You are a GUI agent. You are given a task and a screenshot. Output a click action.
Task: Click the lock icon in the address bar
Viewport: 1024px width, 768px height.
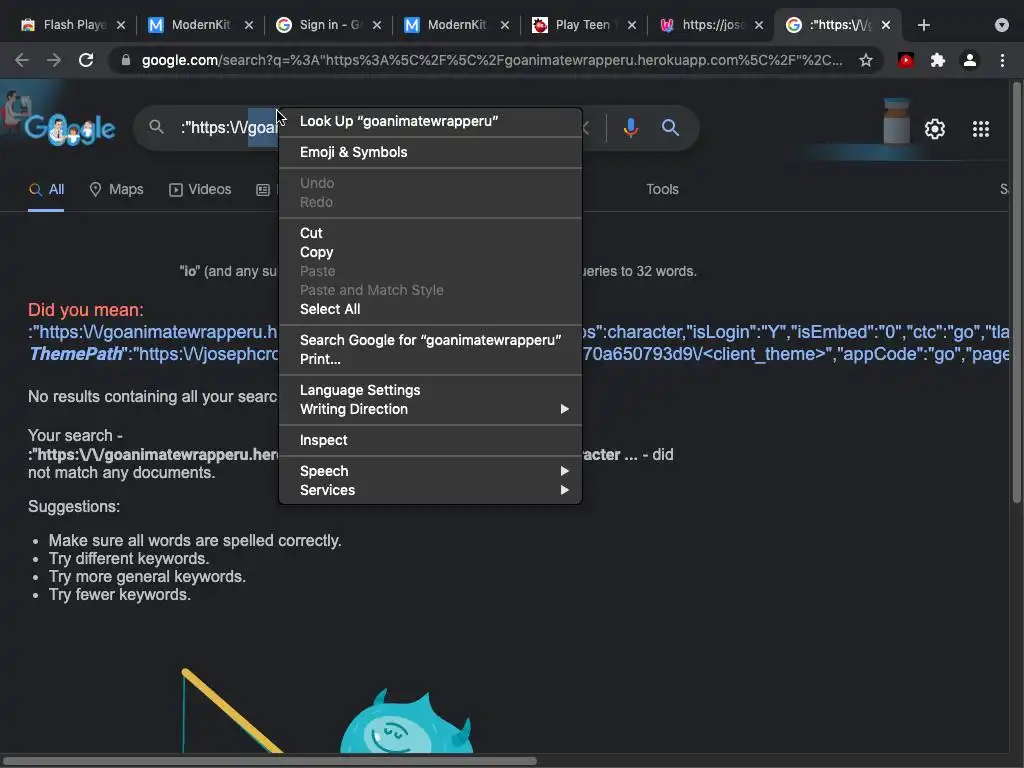(x=126, y=60)
